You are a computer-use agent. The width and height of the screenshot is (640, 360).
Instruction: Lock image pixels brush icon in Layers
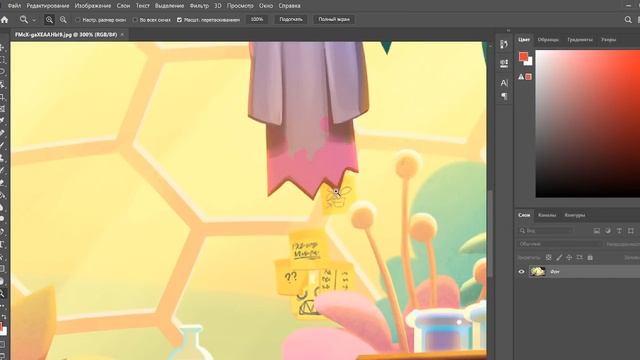click(559, 258)
